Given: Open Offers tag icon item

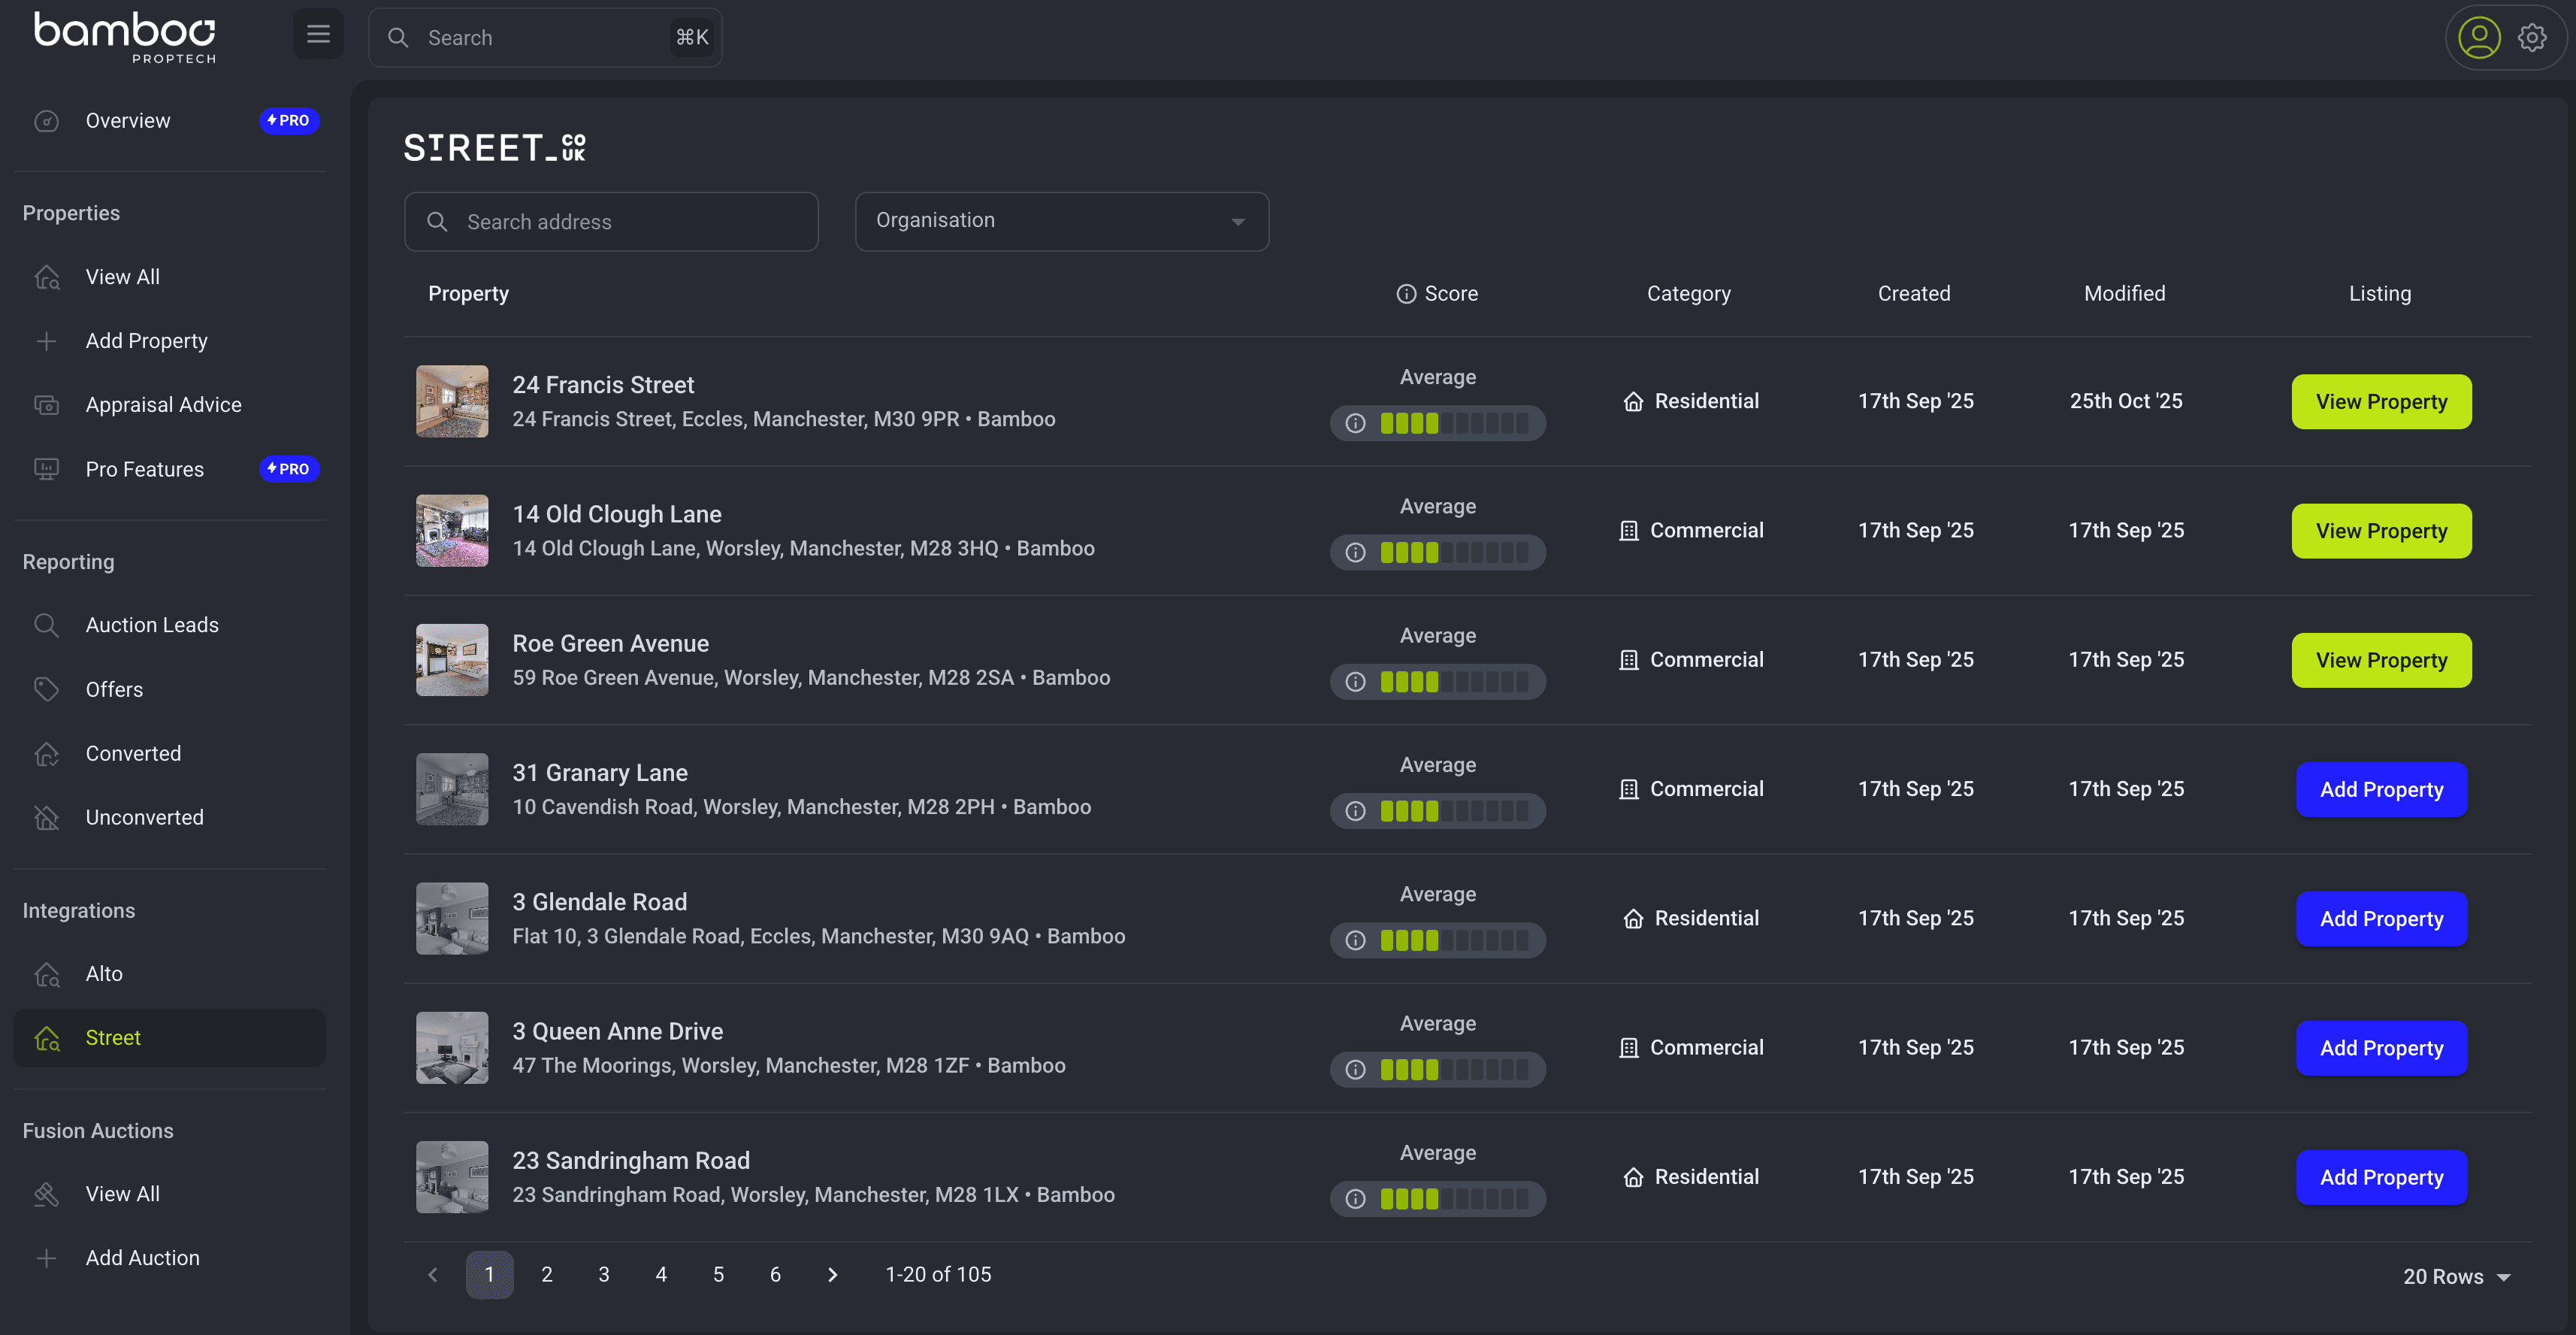Looking at the screenshot, I should (47, 689).
